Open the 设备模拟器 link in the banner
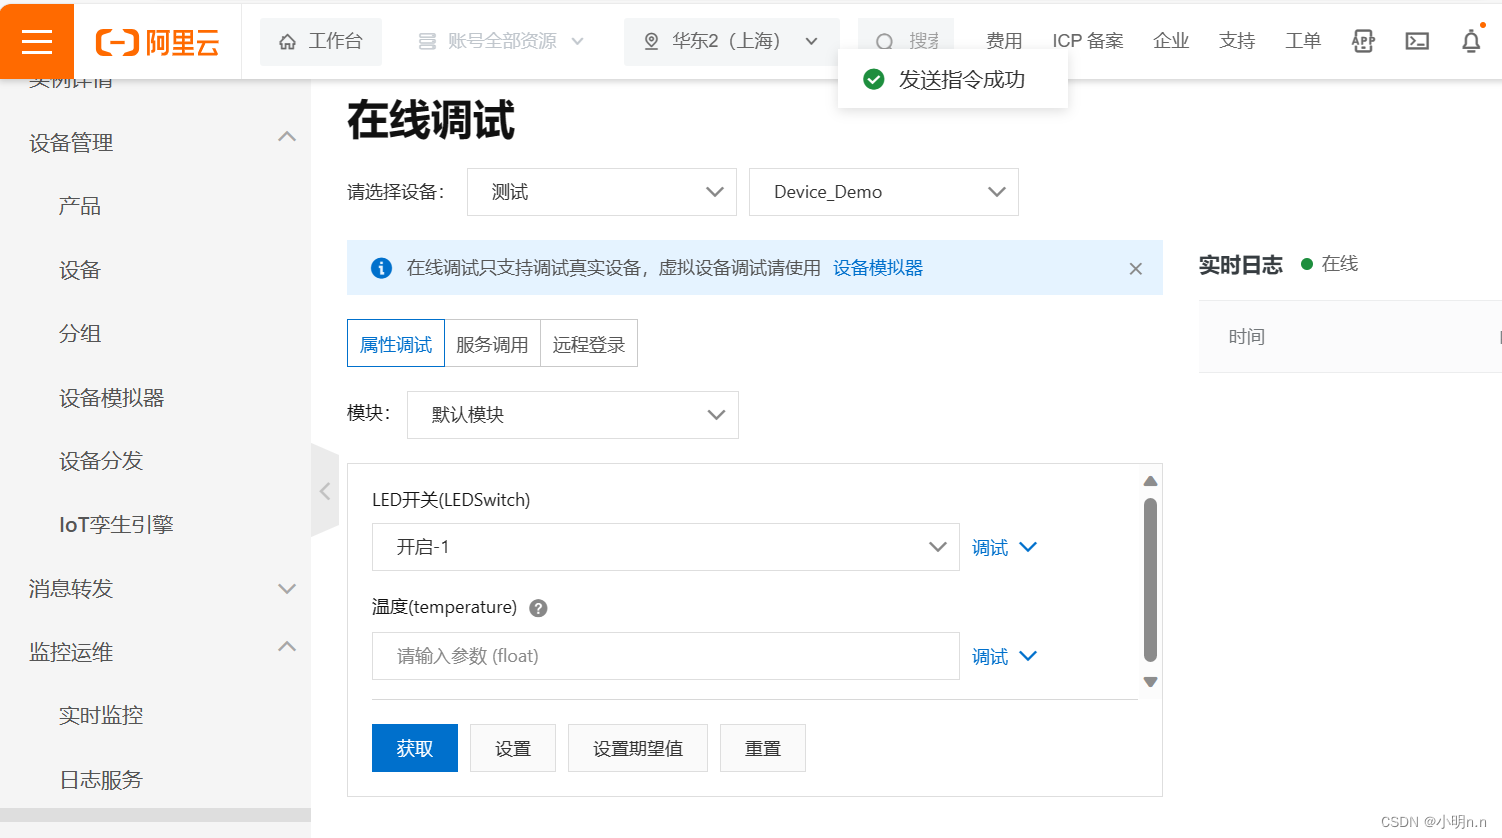The image size is (1502, 838). point(878,268)
